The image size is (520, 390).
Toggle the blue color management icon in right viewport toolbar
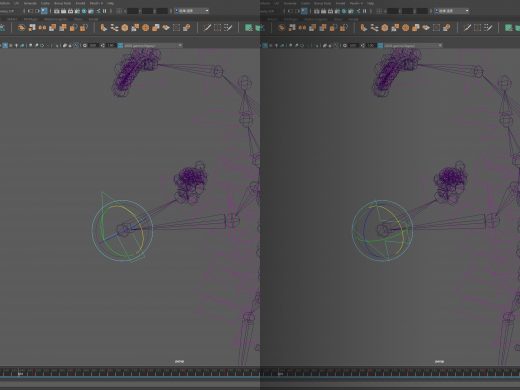[380, 45]
